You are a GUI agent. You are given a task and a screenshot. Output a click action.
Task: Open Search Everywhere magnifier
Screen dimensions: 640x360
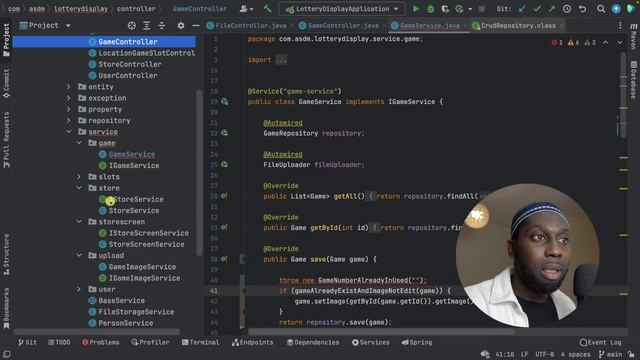[x=601, y=9]
